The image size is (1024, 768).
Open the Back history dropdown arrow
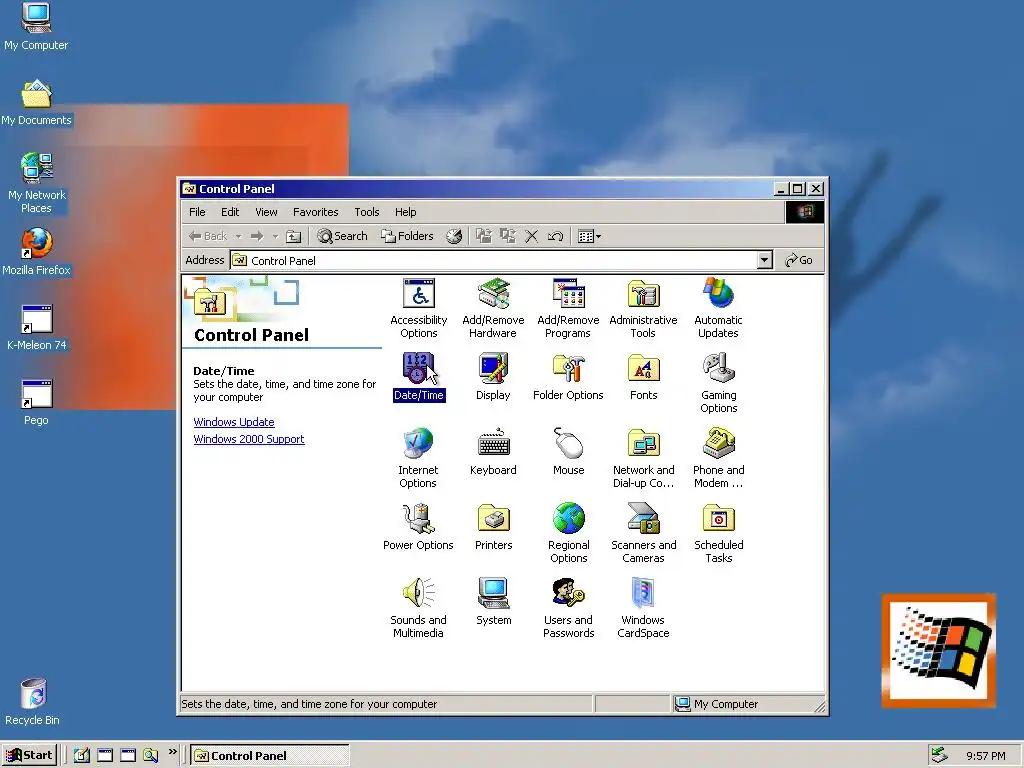pyautogui.click(x=238, y=236)
